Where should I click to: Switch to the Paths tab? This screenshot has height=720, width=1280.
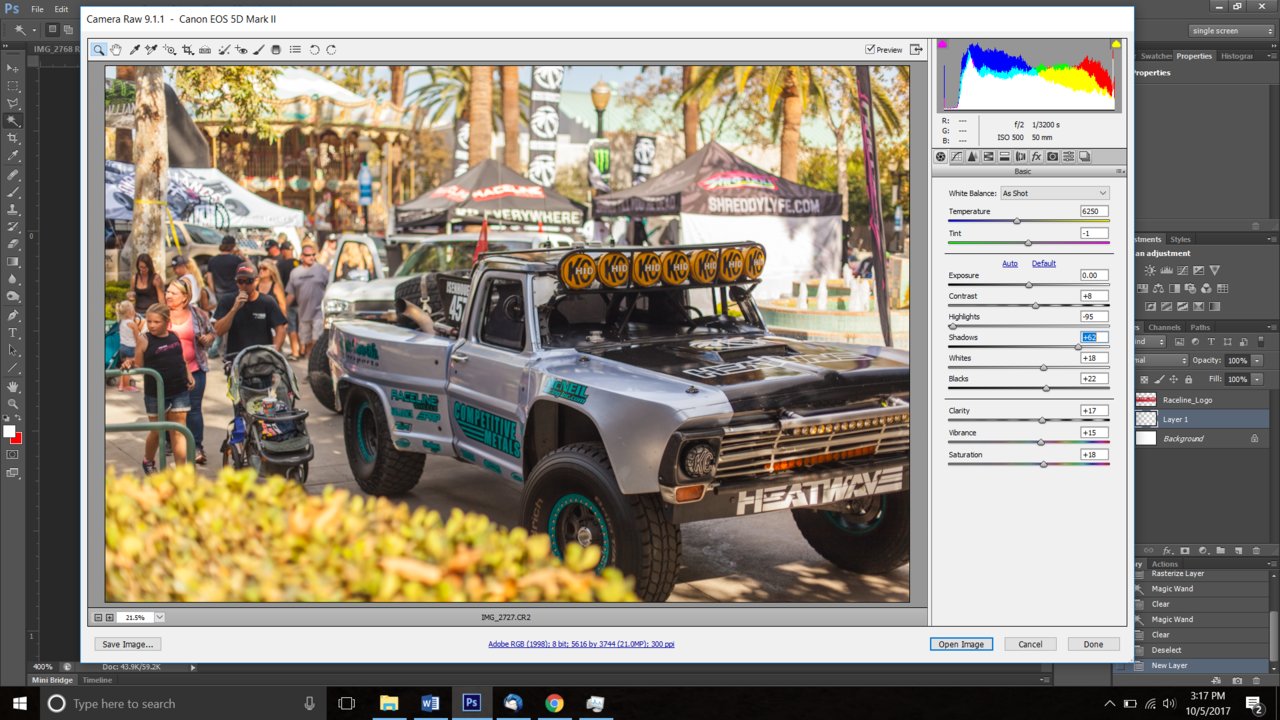coord(1200,327)
